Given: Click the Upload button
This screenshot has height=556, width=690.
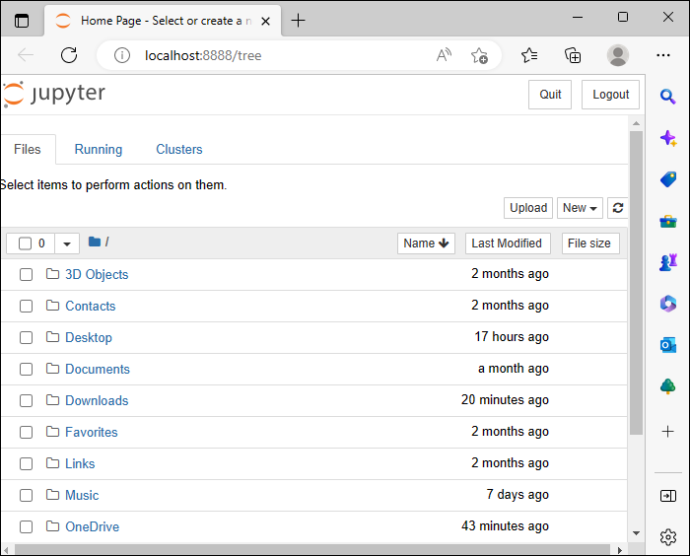Looking at the screenshot, I should coord(528,208).
